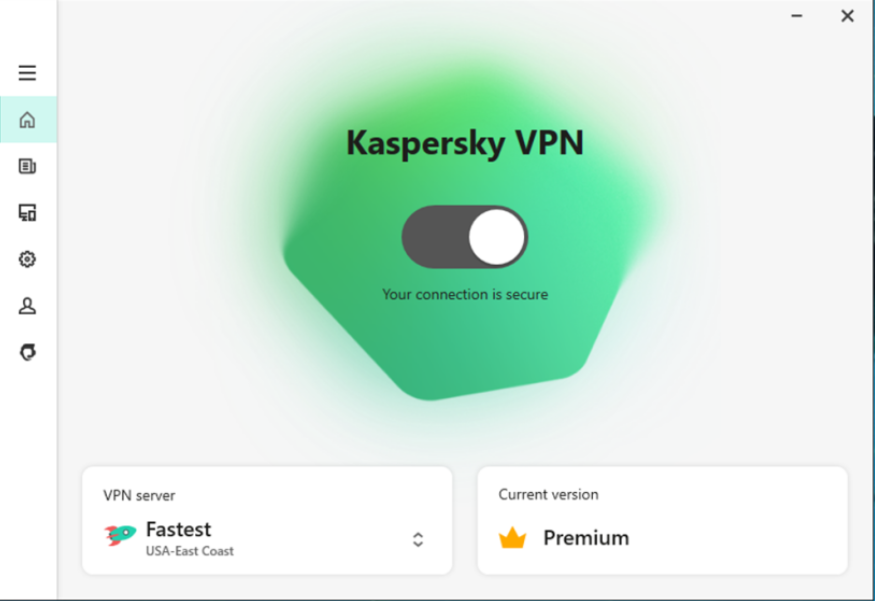Click the Kaspersky logo at sidebar bottom
The height and width of the screenshot is (601, 875).
pos(27,351)
